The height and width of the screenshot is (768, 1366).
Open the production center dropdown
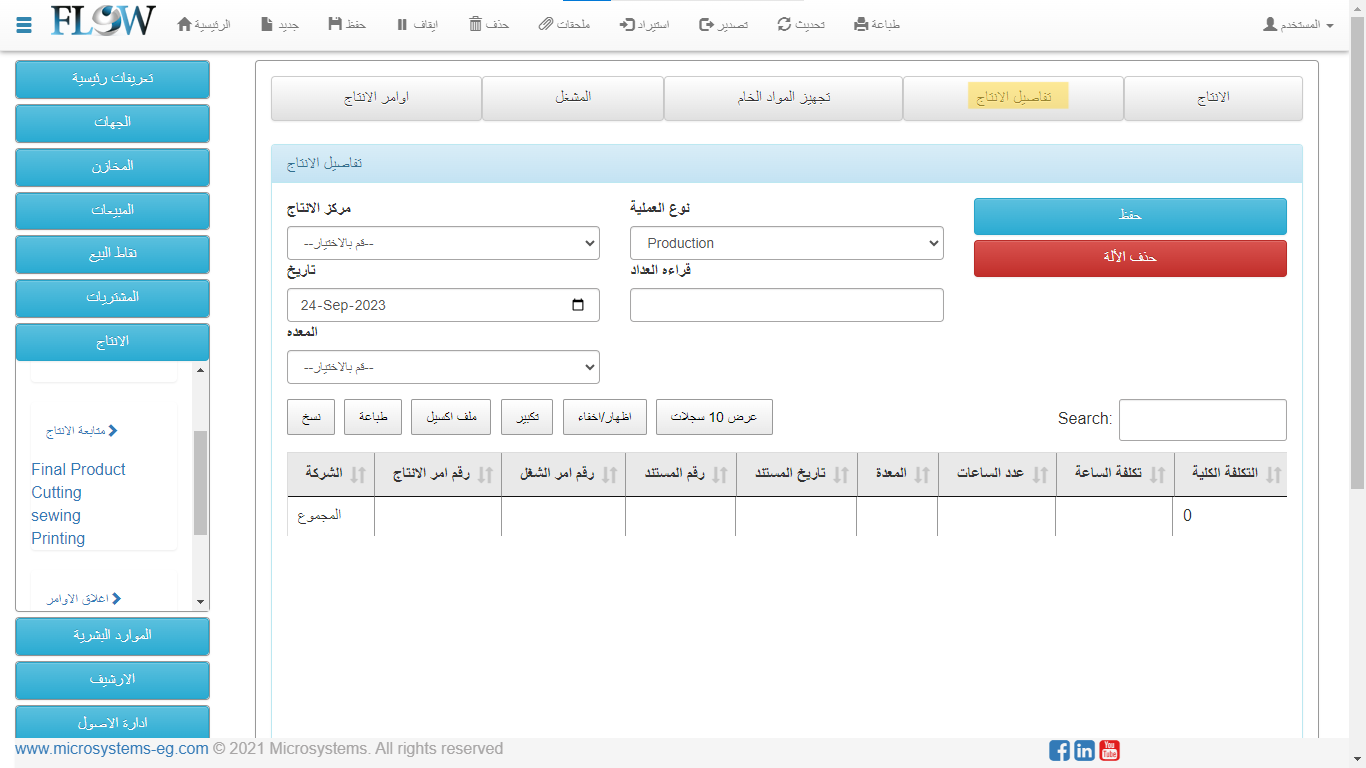(443, 243)
